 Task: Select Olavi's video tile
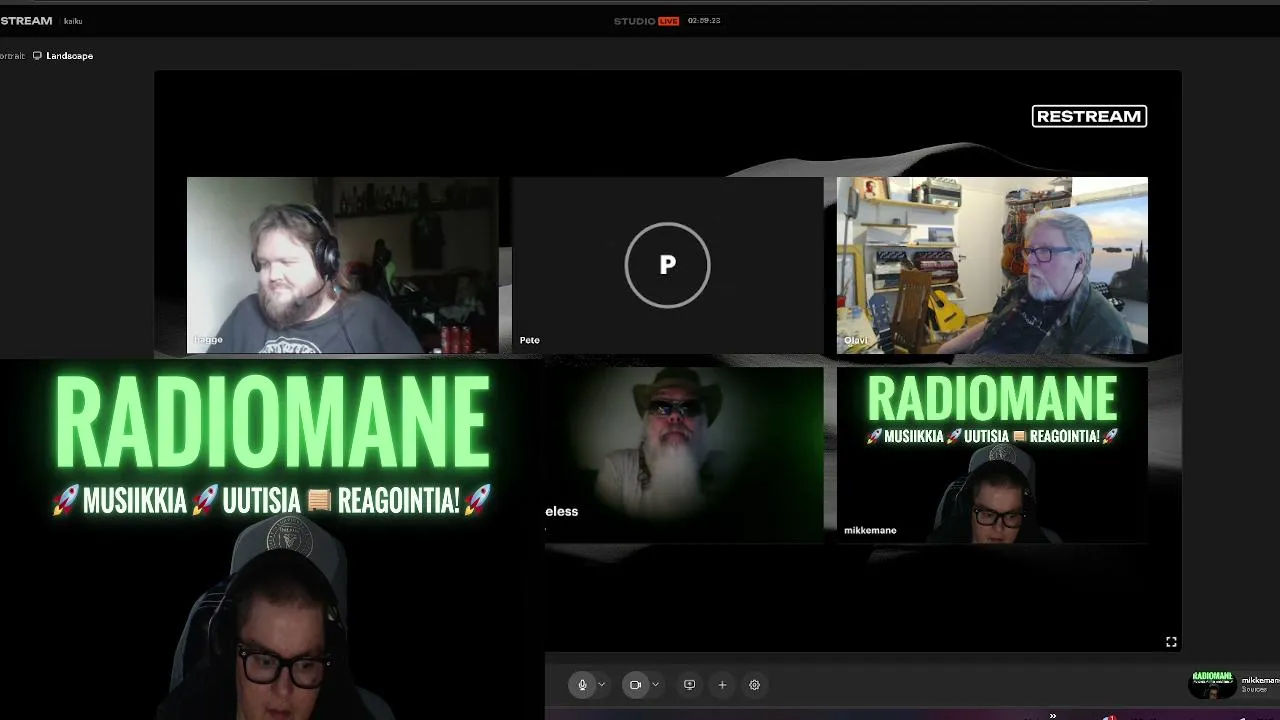pyautogui.click(x=992, y=265)
